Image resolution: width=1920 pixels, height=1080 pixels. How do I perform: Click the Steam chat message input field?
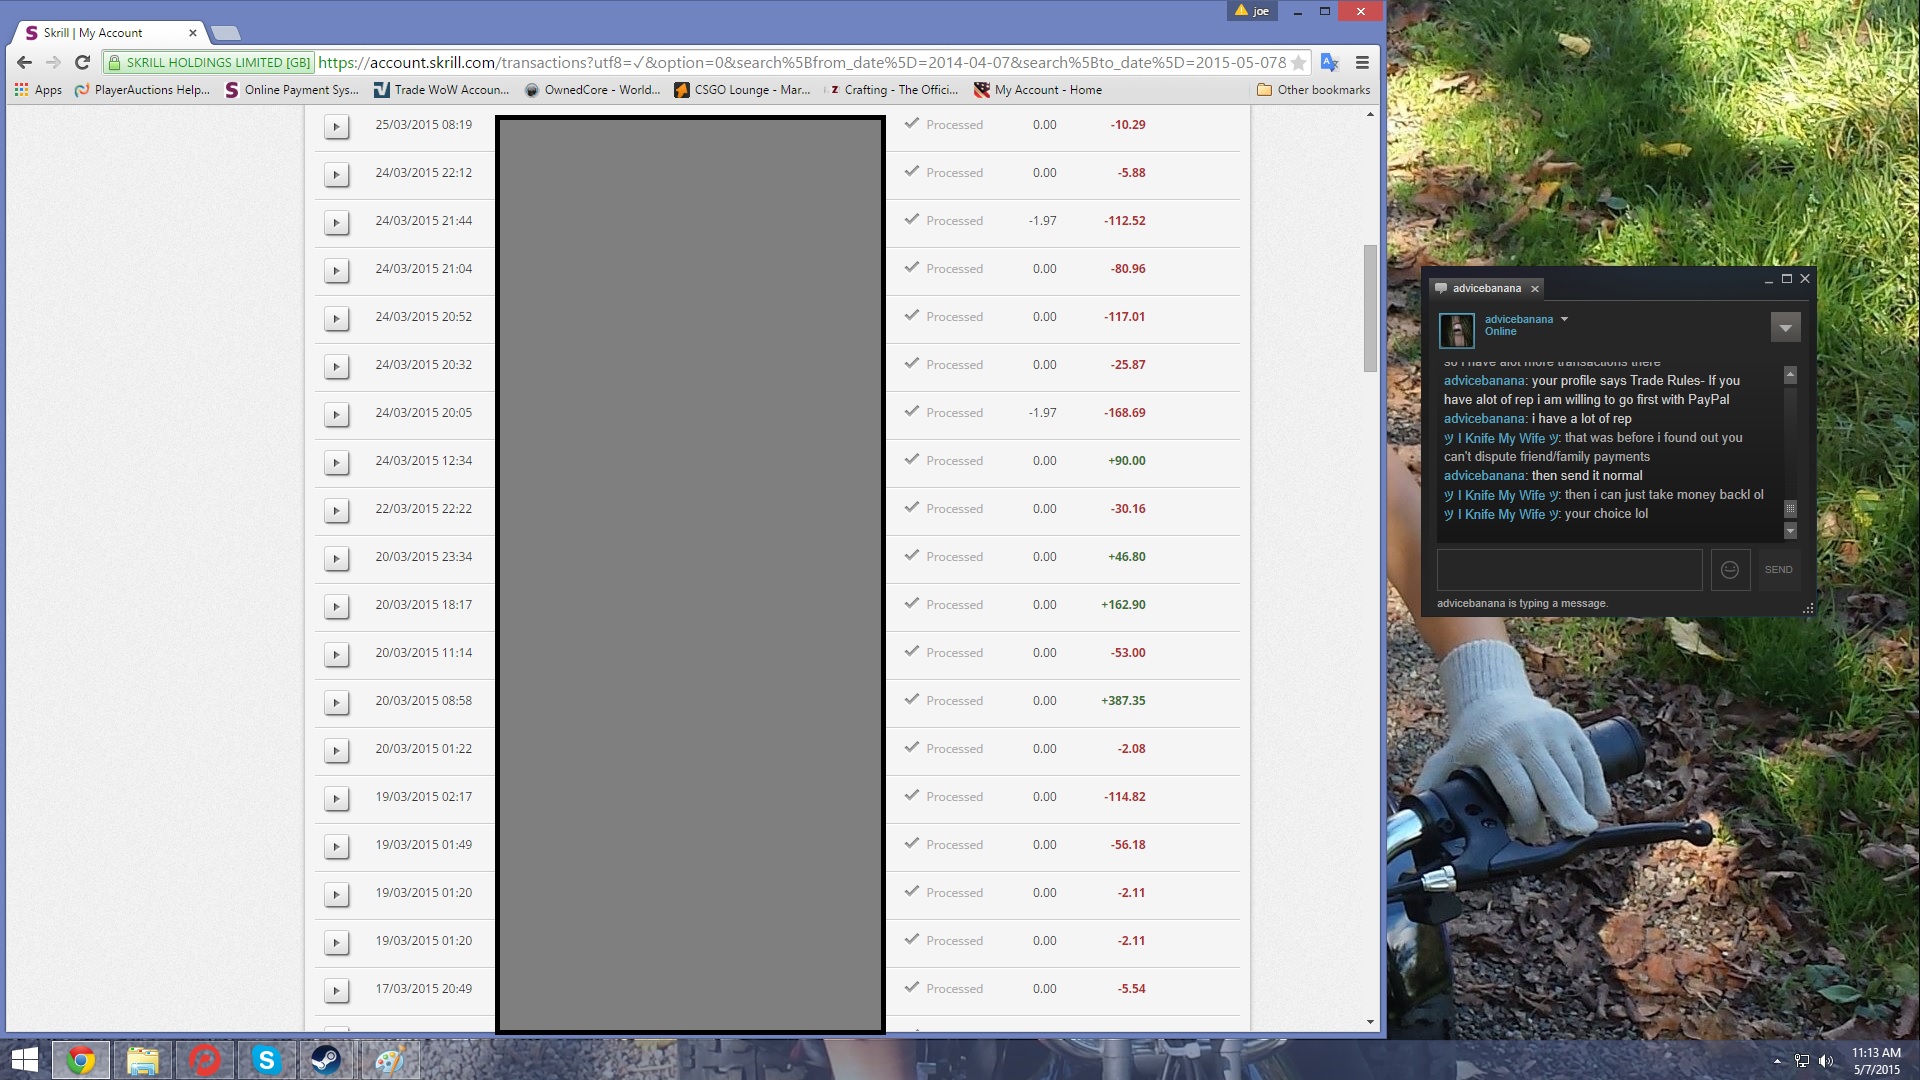click(1569, 570)
